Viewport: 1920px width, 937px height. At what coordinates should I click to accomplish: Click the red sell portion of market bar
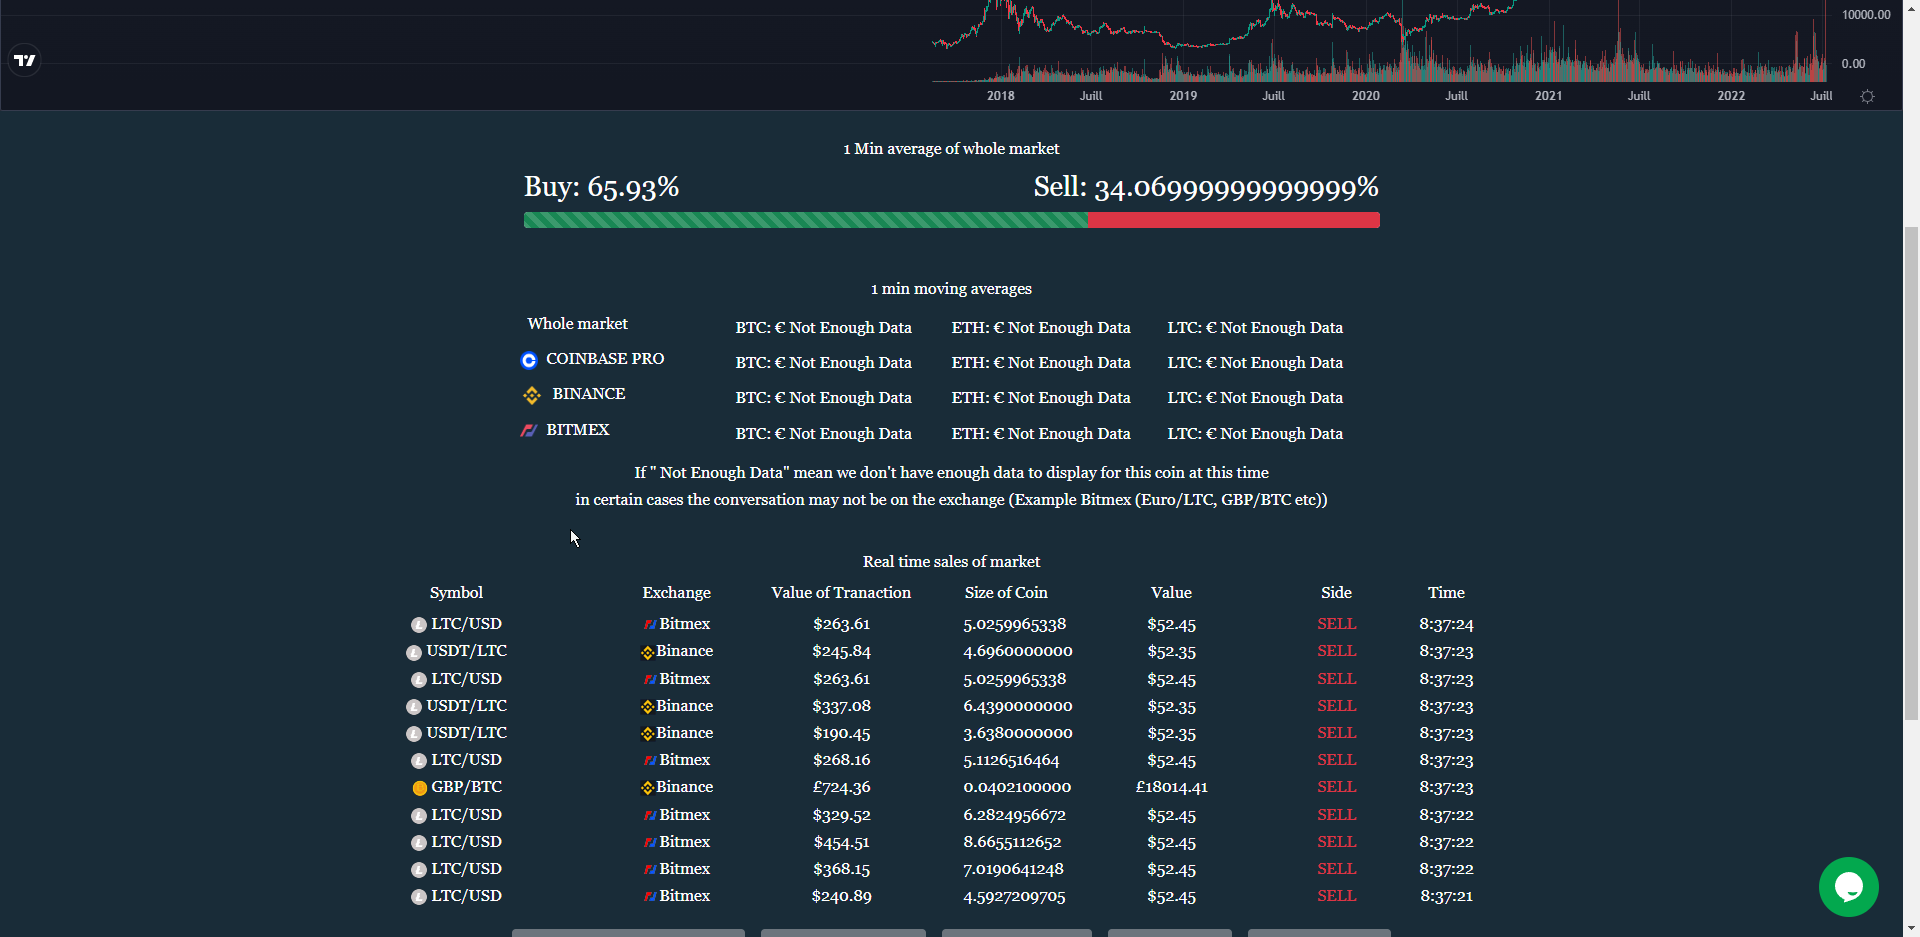pyautogui.click(x=1234, y=220)
